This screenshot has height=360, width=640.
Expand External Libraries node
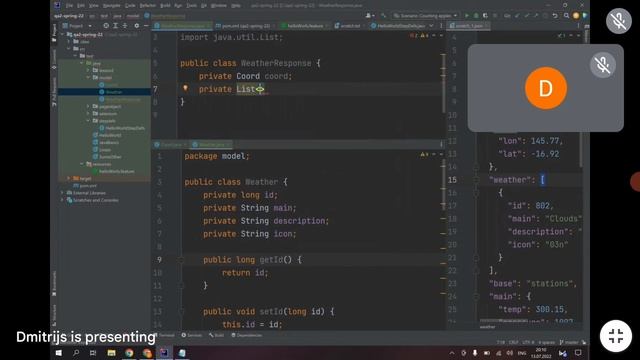[x=62, y=193]
